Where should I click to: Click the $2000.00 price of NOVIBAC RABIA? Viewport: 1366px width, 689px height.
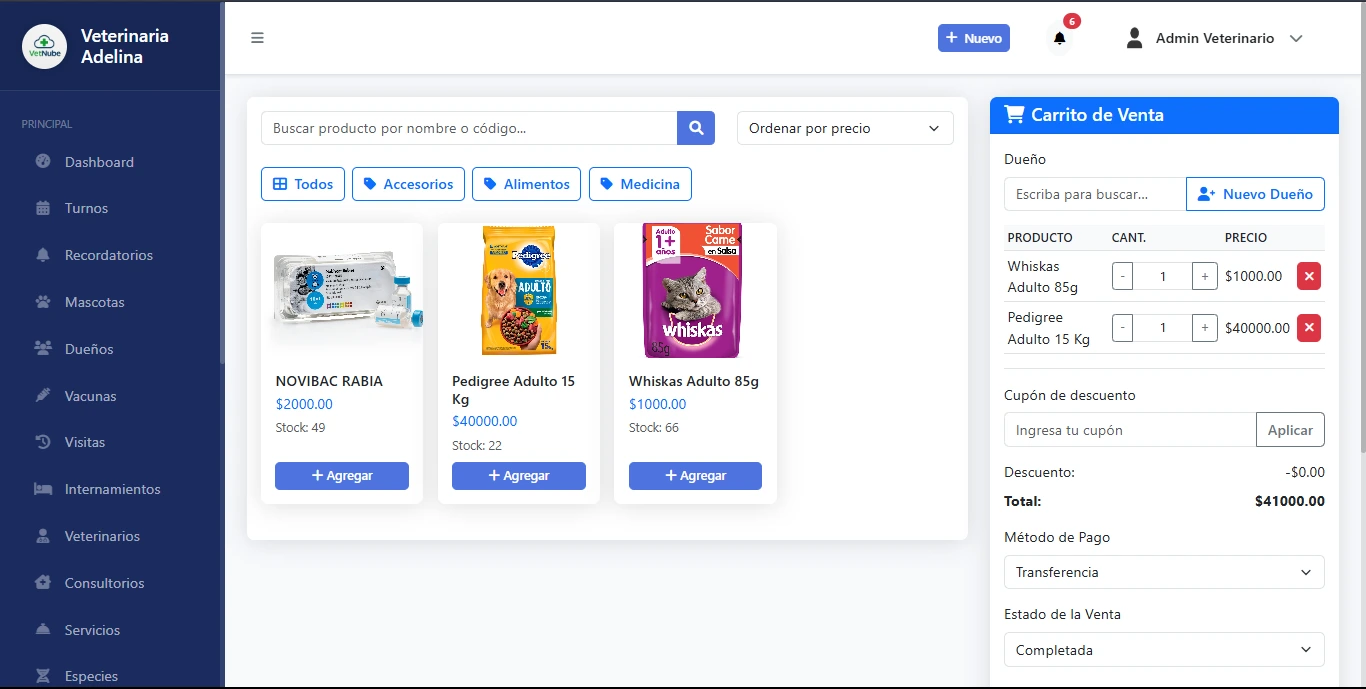pos(304,404)
